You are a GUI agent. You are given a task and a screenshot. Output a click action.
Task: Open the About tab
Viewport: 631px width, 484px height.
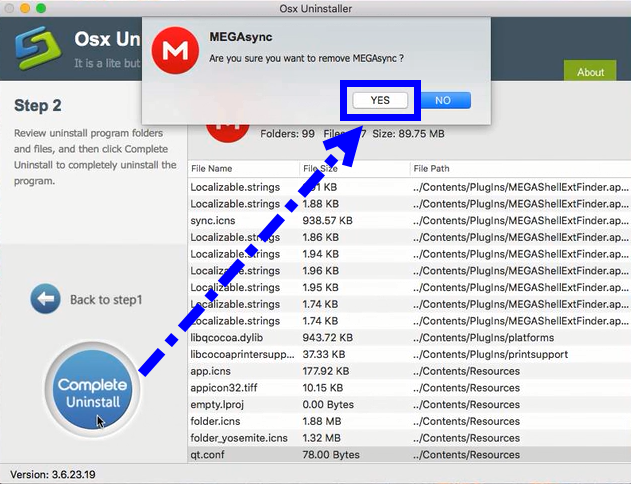(590, 72)
